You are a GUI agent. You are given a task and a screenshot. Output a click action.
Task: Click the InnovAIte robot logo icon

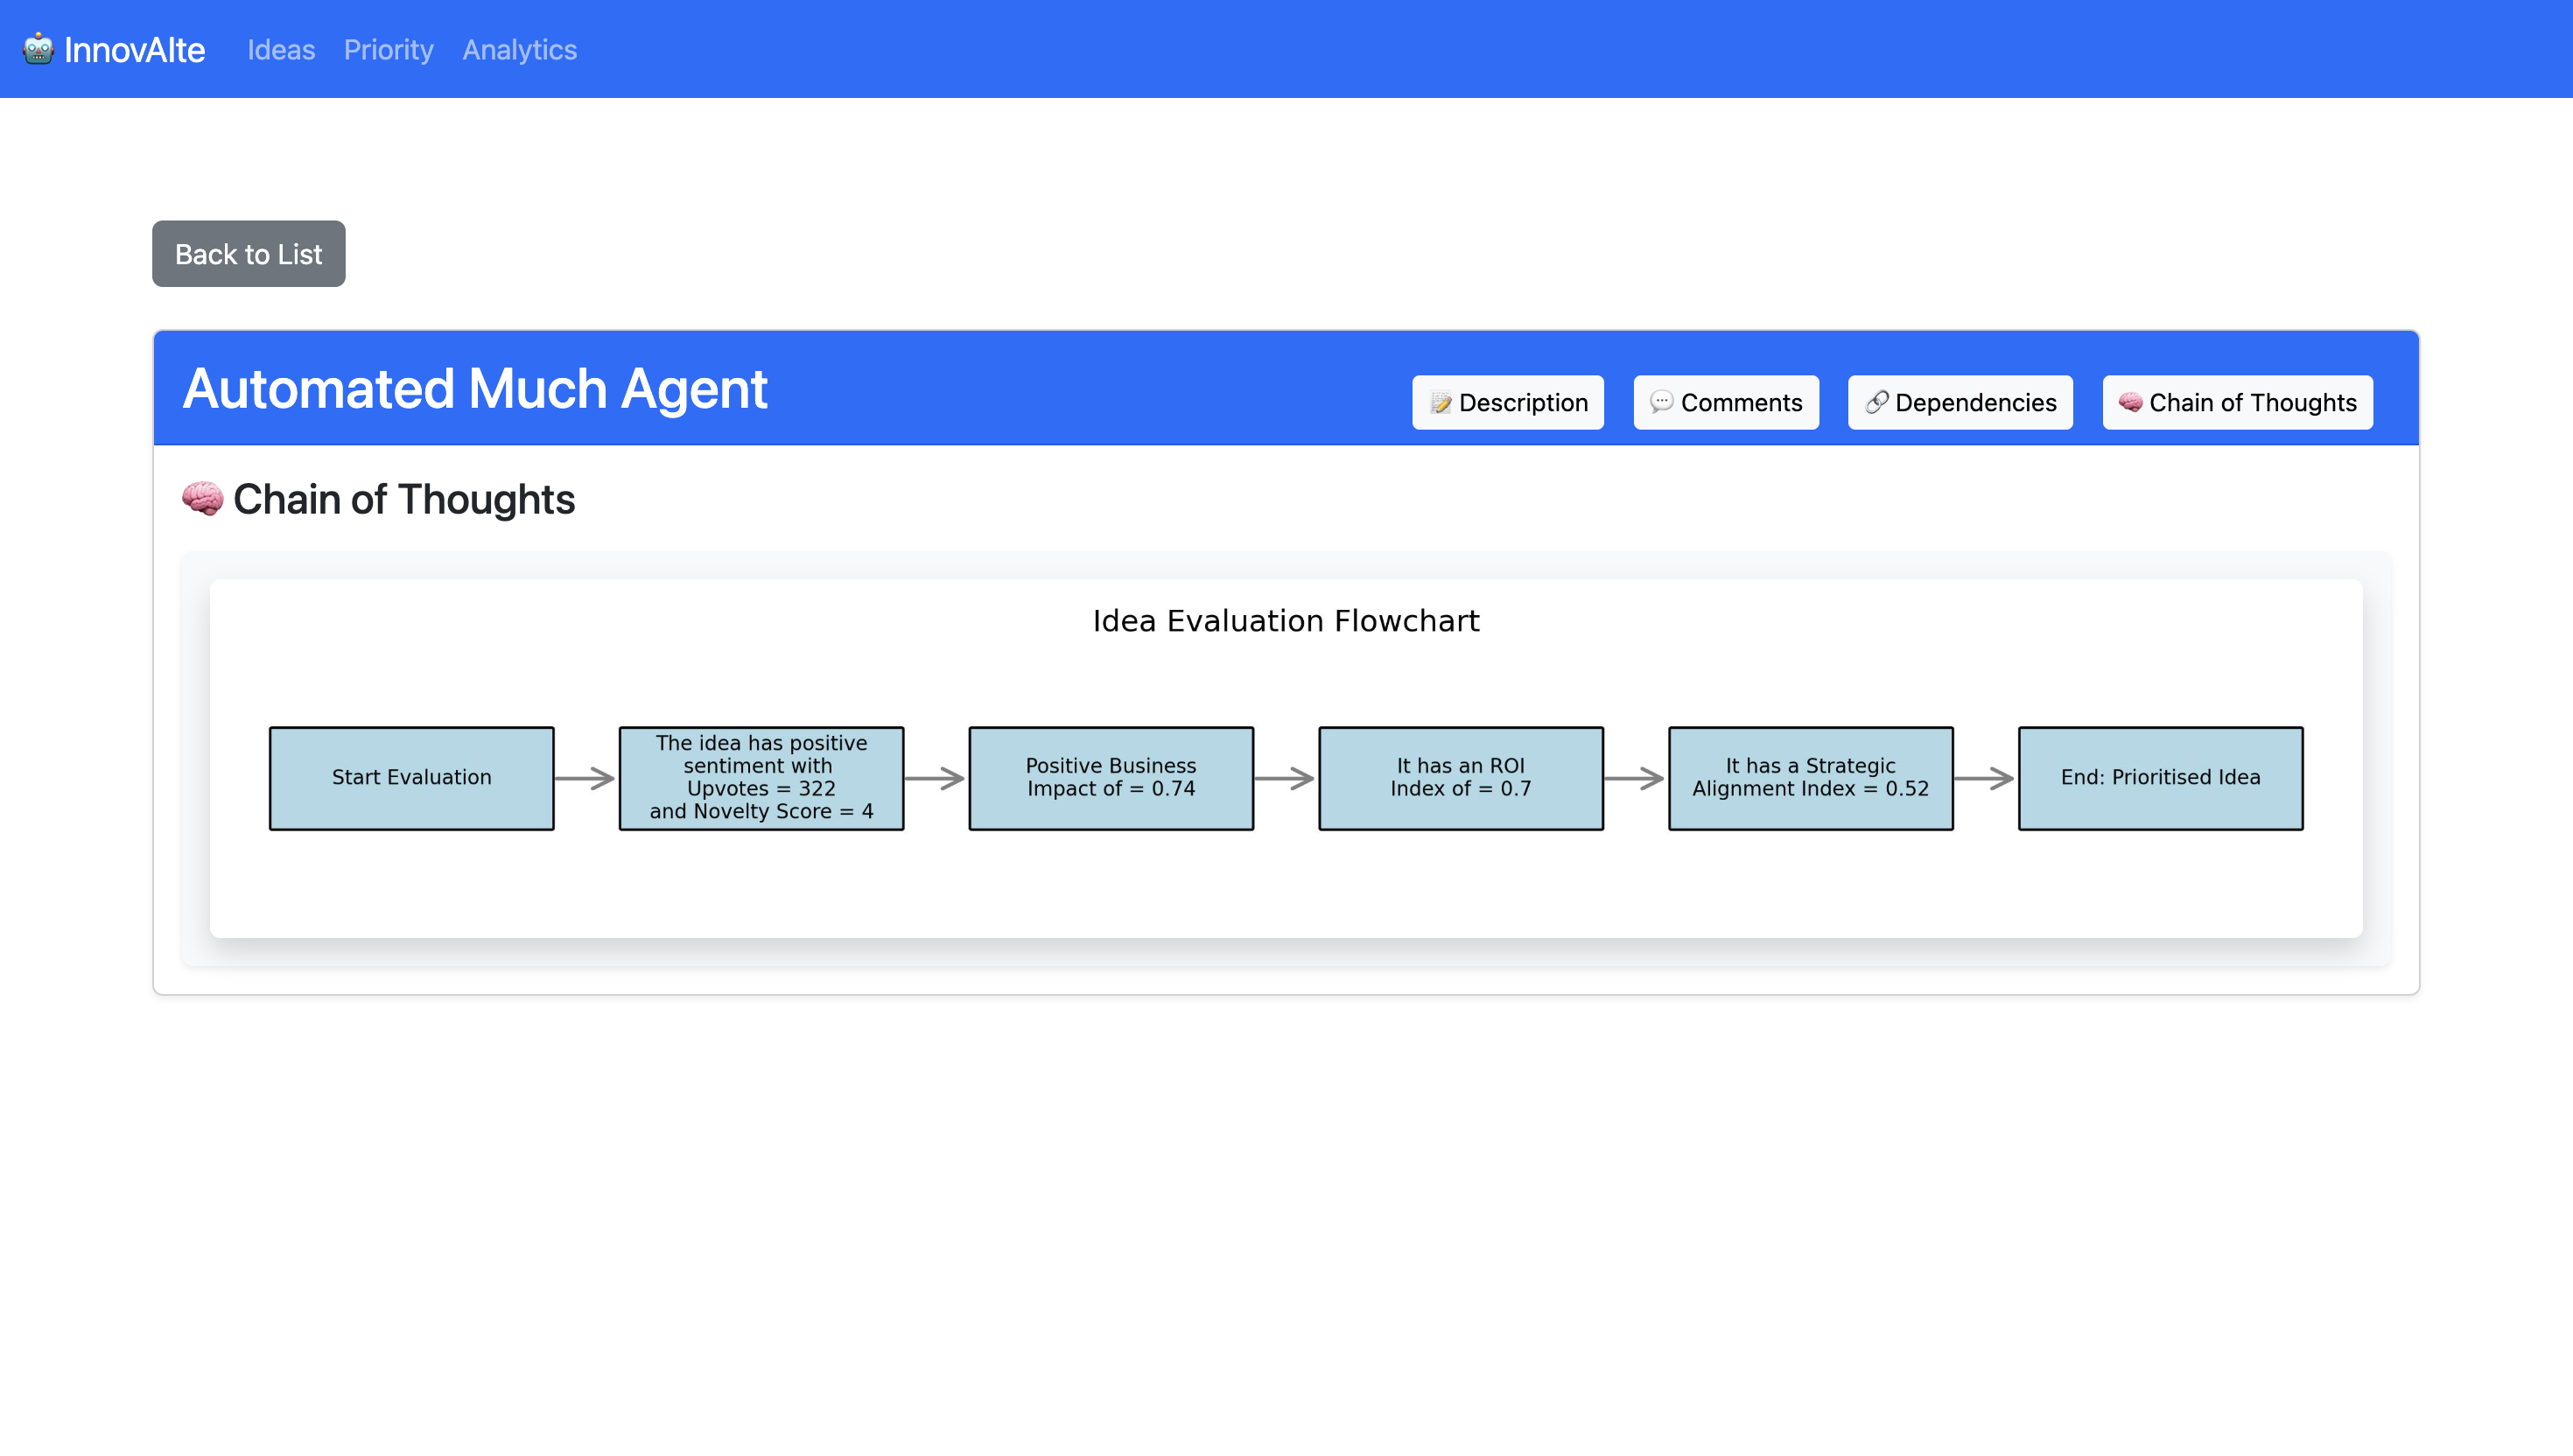pyautogui.click(x=38, y=48)
